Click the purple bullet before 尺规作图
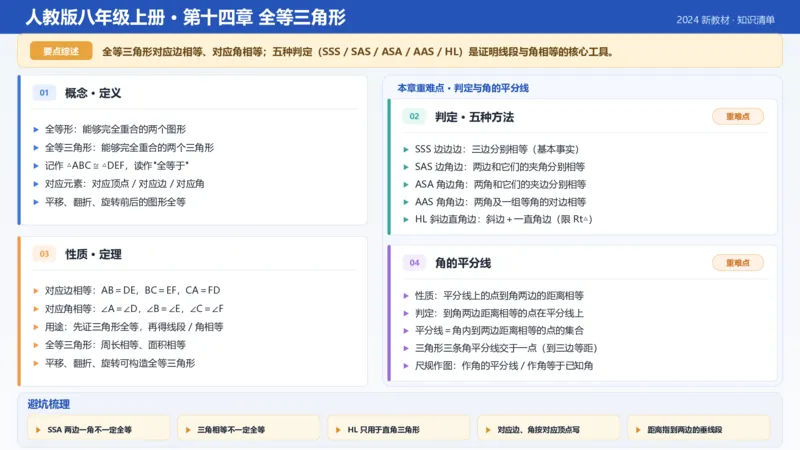The height and width of the screenshot is (450, 800). [x=406, y=366]
